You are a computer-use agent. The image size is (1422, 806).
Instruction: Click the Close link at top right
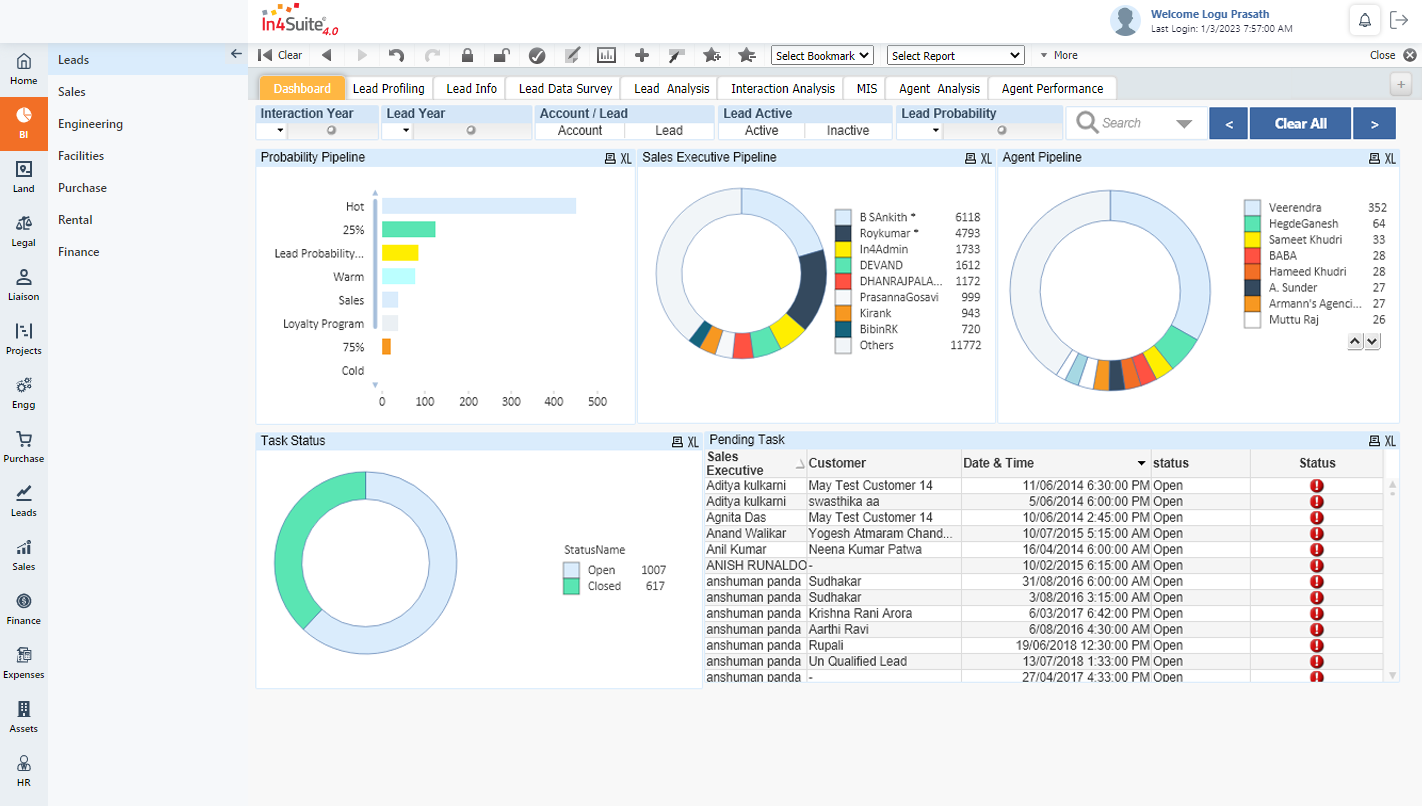point(1381,55)
